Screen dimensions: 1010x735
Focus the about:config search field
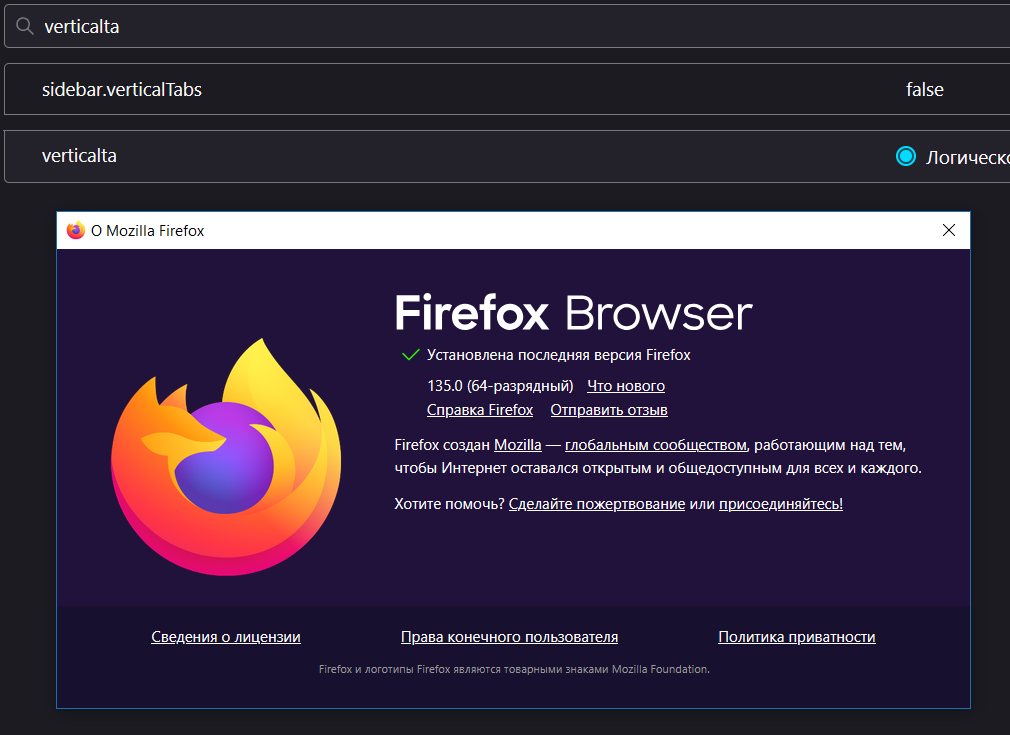click(507, 26)
